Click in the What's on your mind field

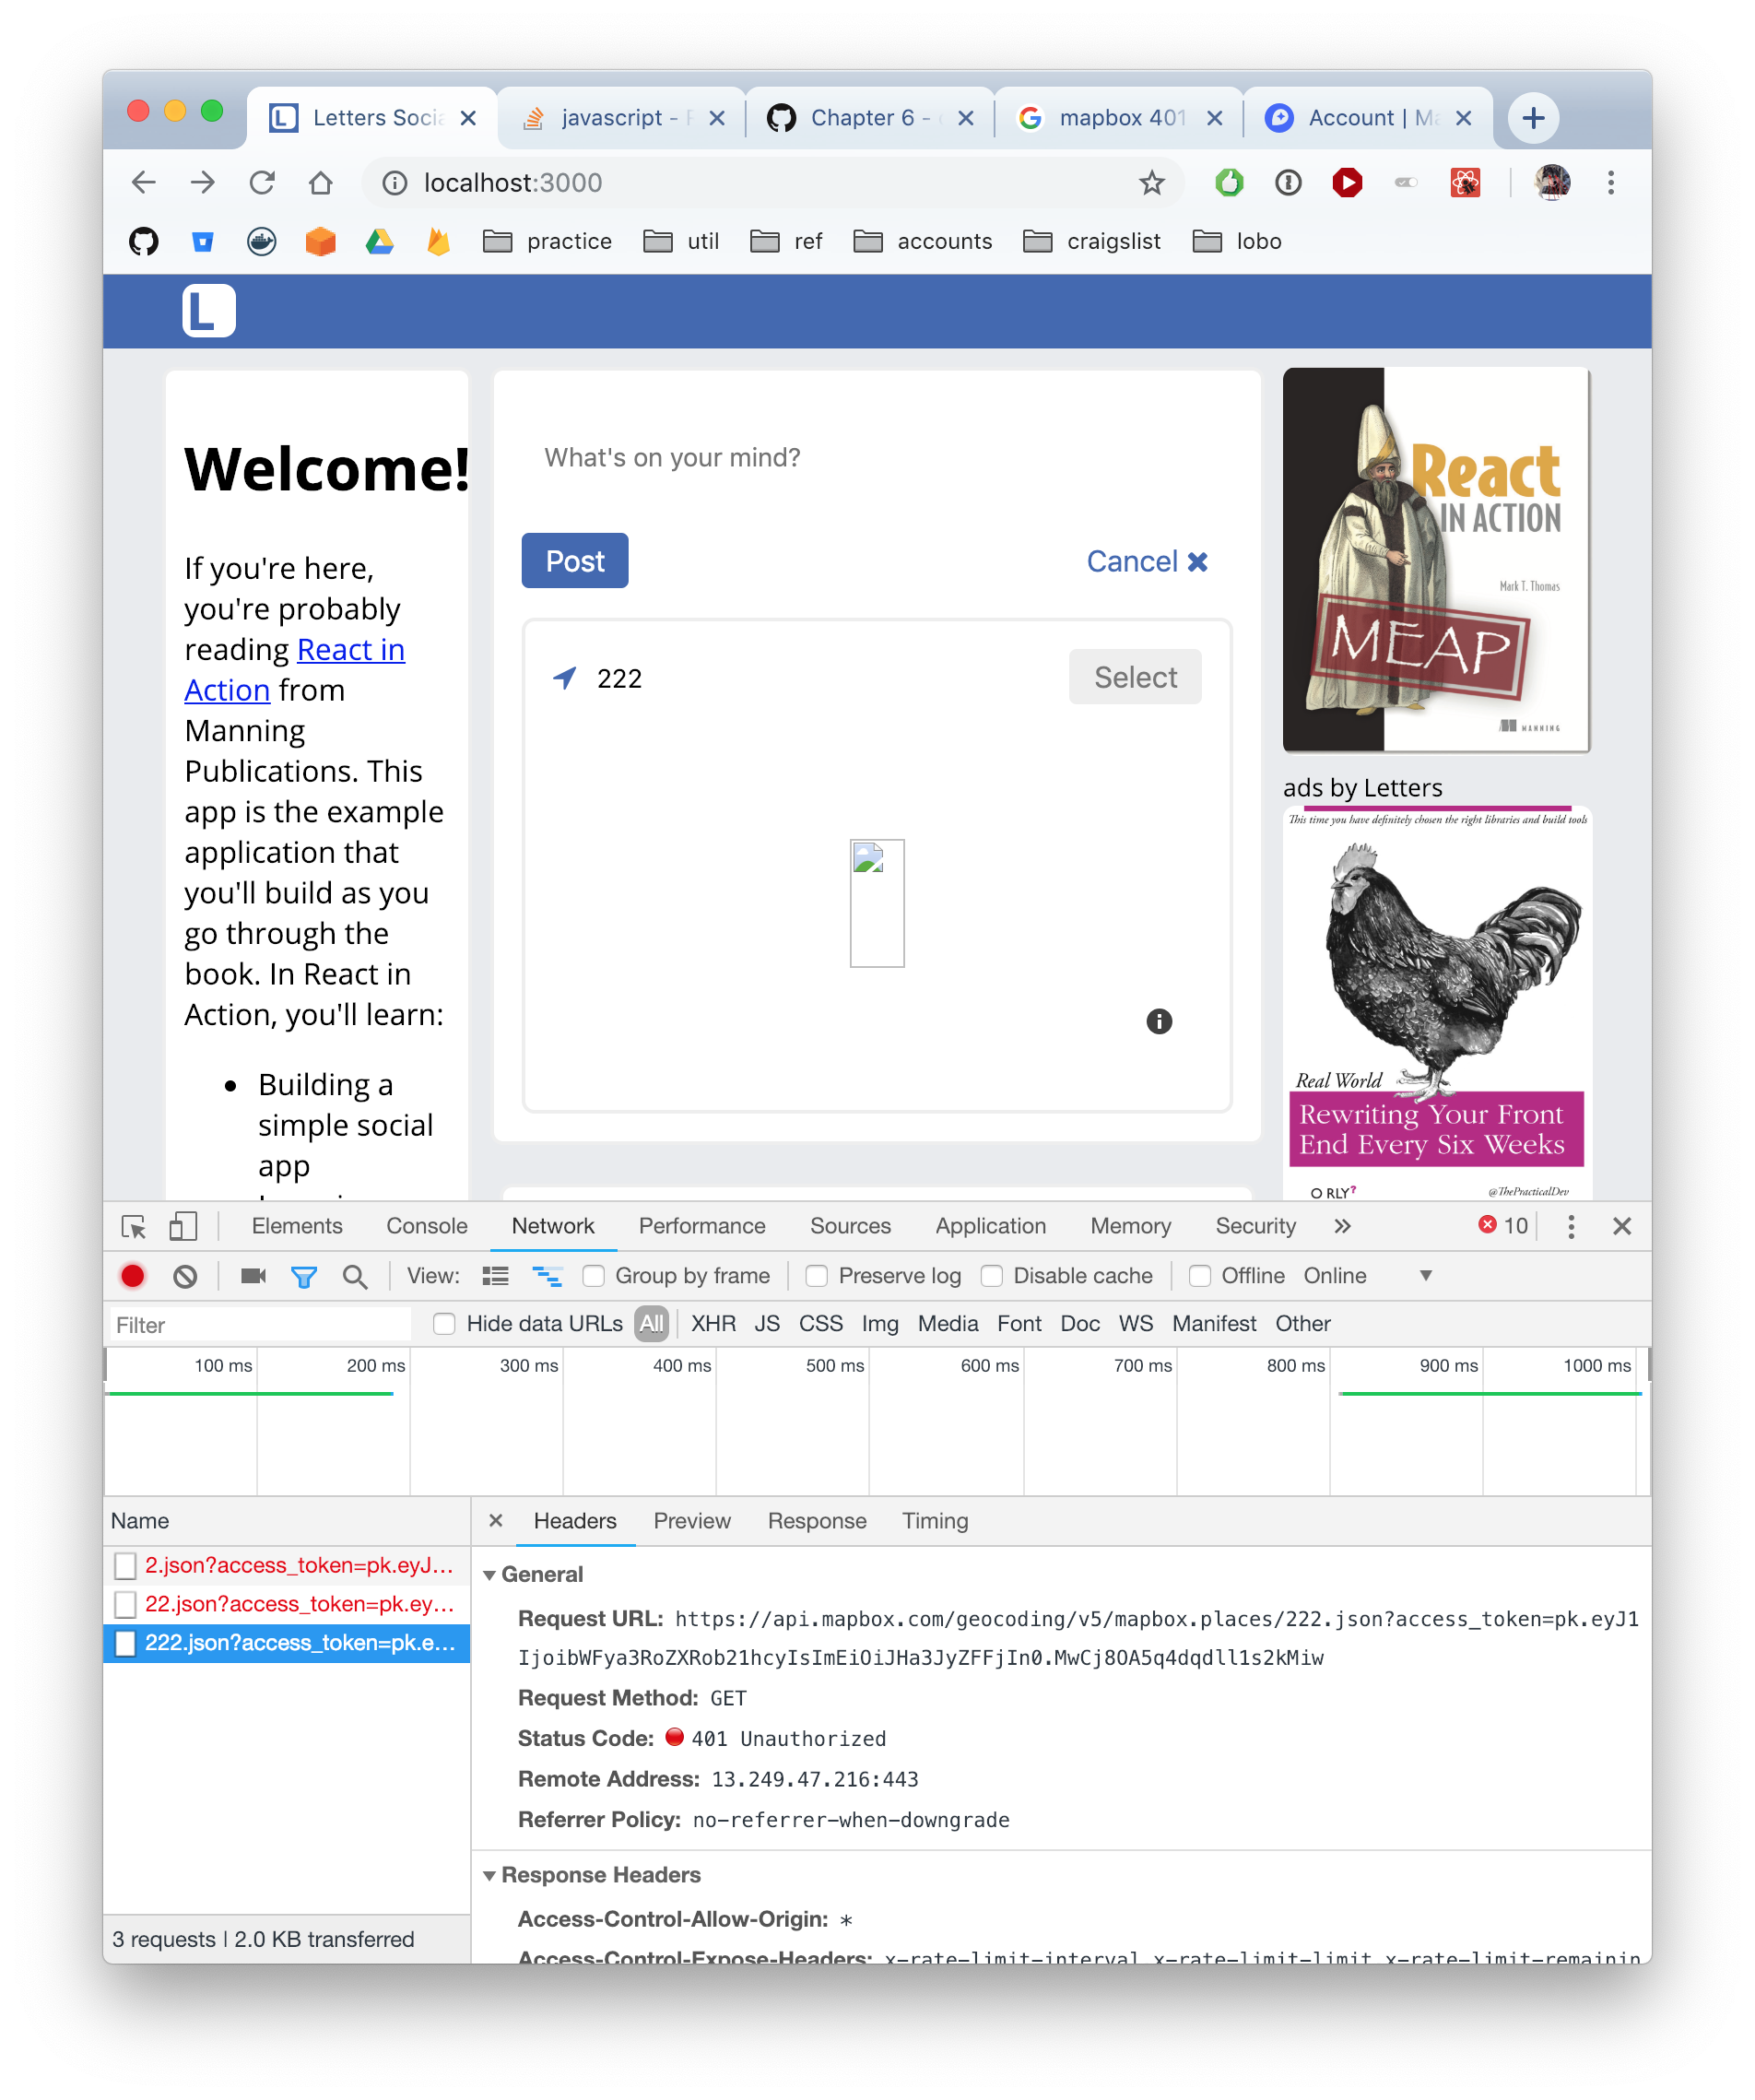pos(877,458)
